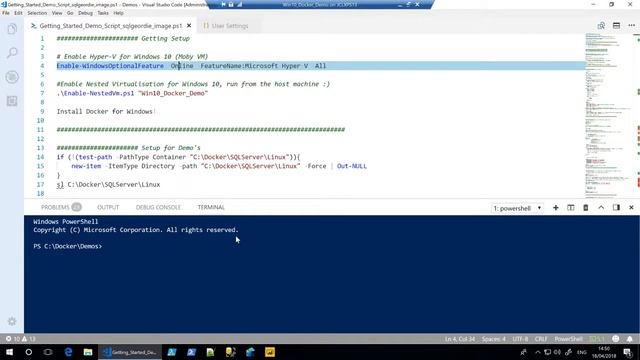This screenshot has height=360, width=640.
Task: Click the open changes editor toolbar icon
Action: pyautogui.click(x=601, y=25)
